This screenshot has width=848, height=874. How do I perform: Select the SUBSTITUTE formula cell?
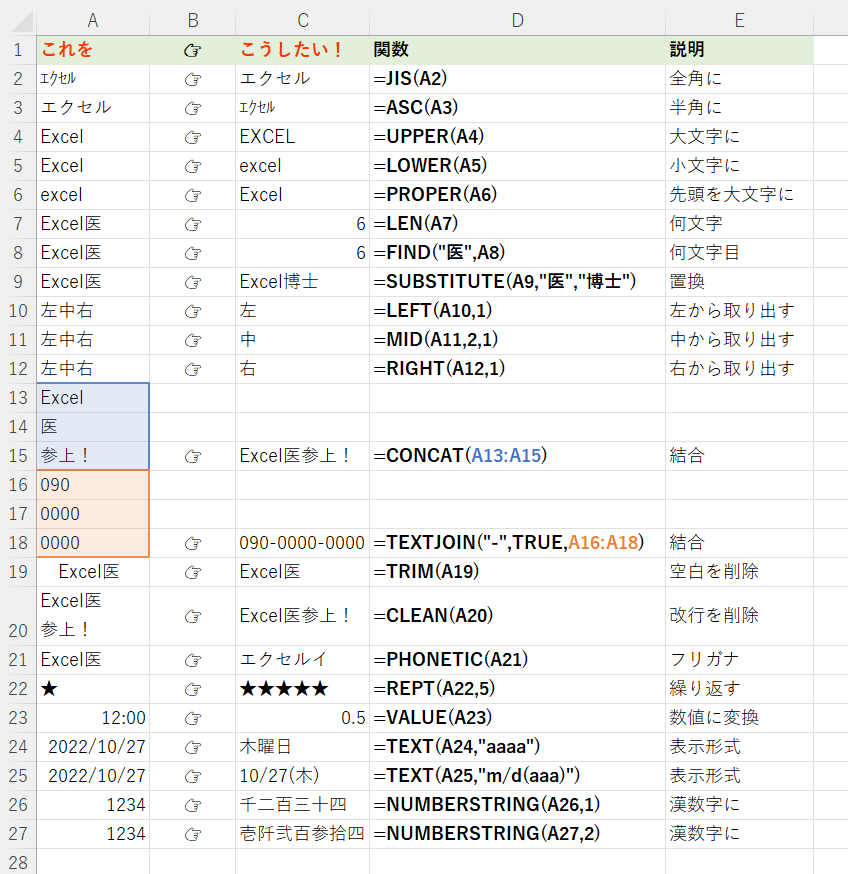(517, 282)
